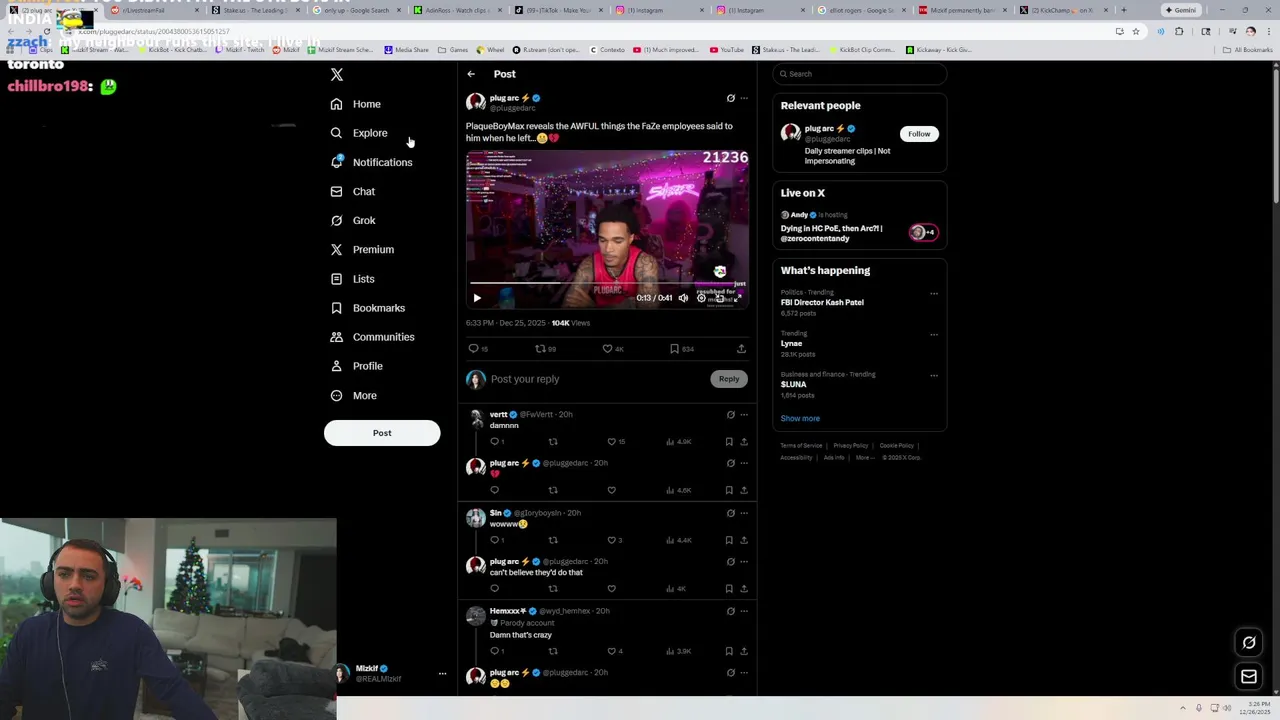Like plug arc's can't believe reply

612,588
